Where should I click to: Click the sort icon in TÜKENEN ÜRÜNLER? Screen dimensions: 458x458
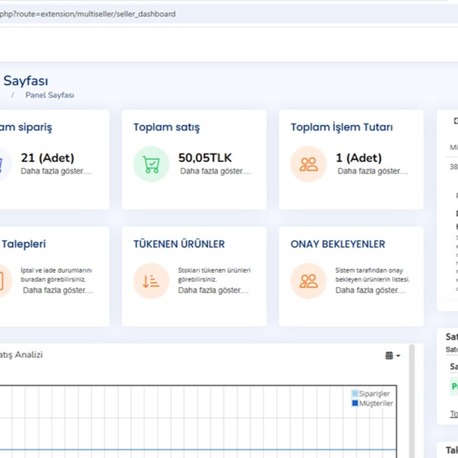(x=151, y=281)
